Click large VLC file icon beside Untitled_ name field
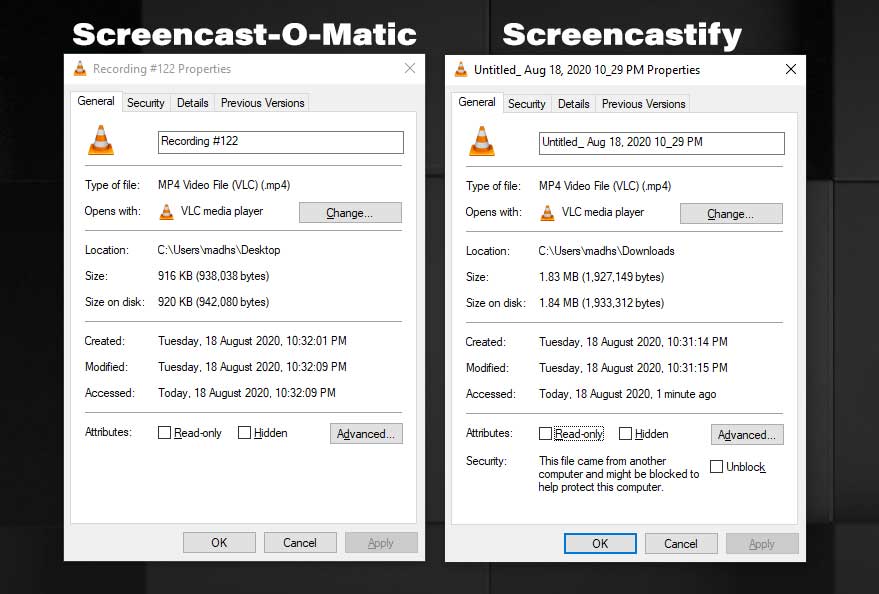The image size is (879, 594). [x=482, y=141]
